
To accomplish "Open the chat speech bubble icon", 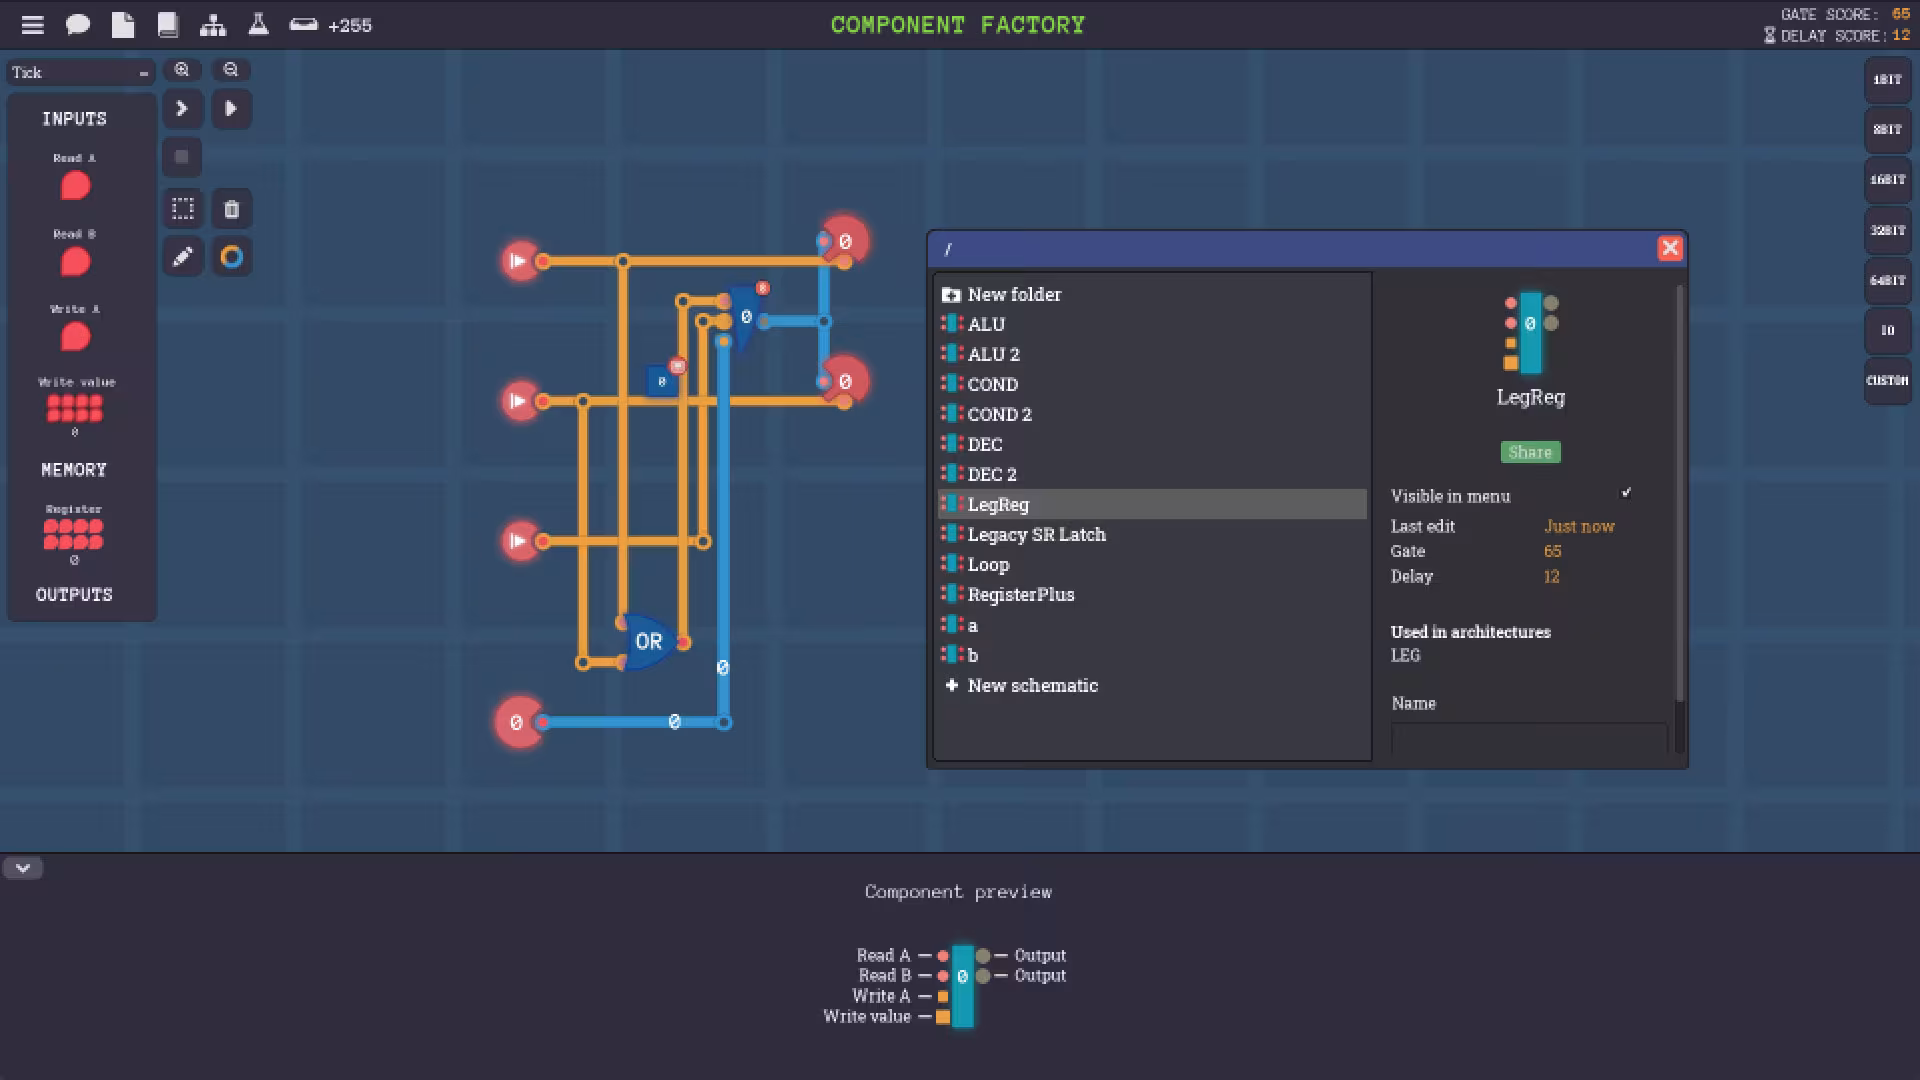I will click(x=78, y=25).
